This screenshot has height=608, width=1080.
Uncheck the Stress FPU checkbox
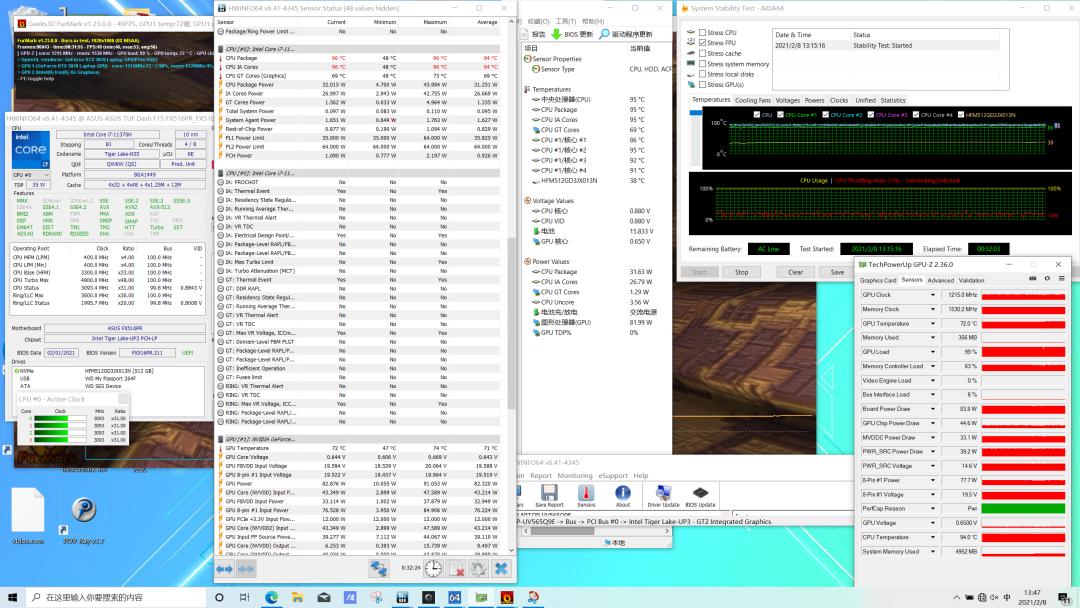[x=703, y=43]
